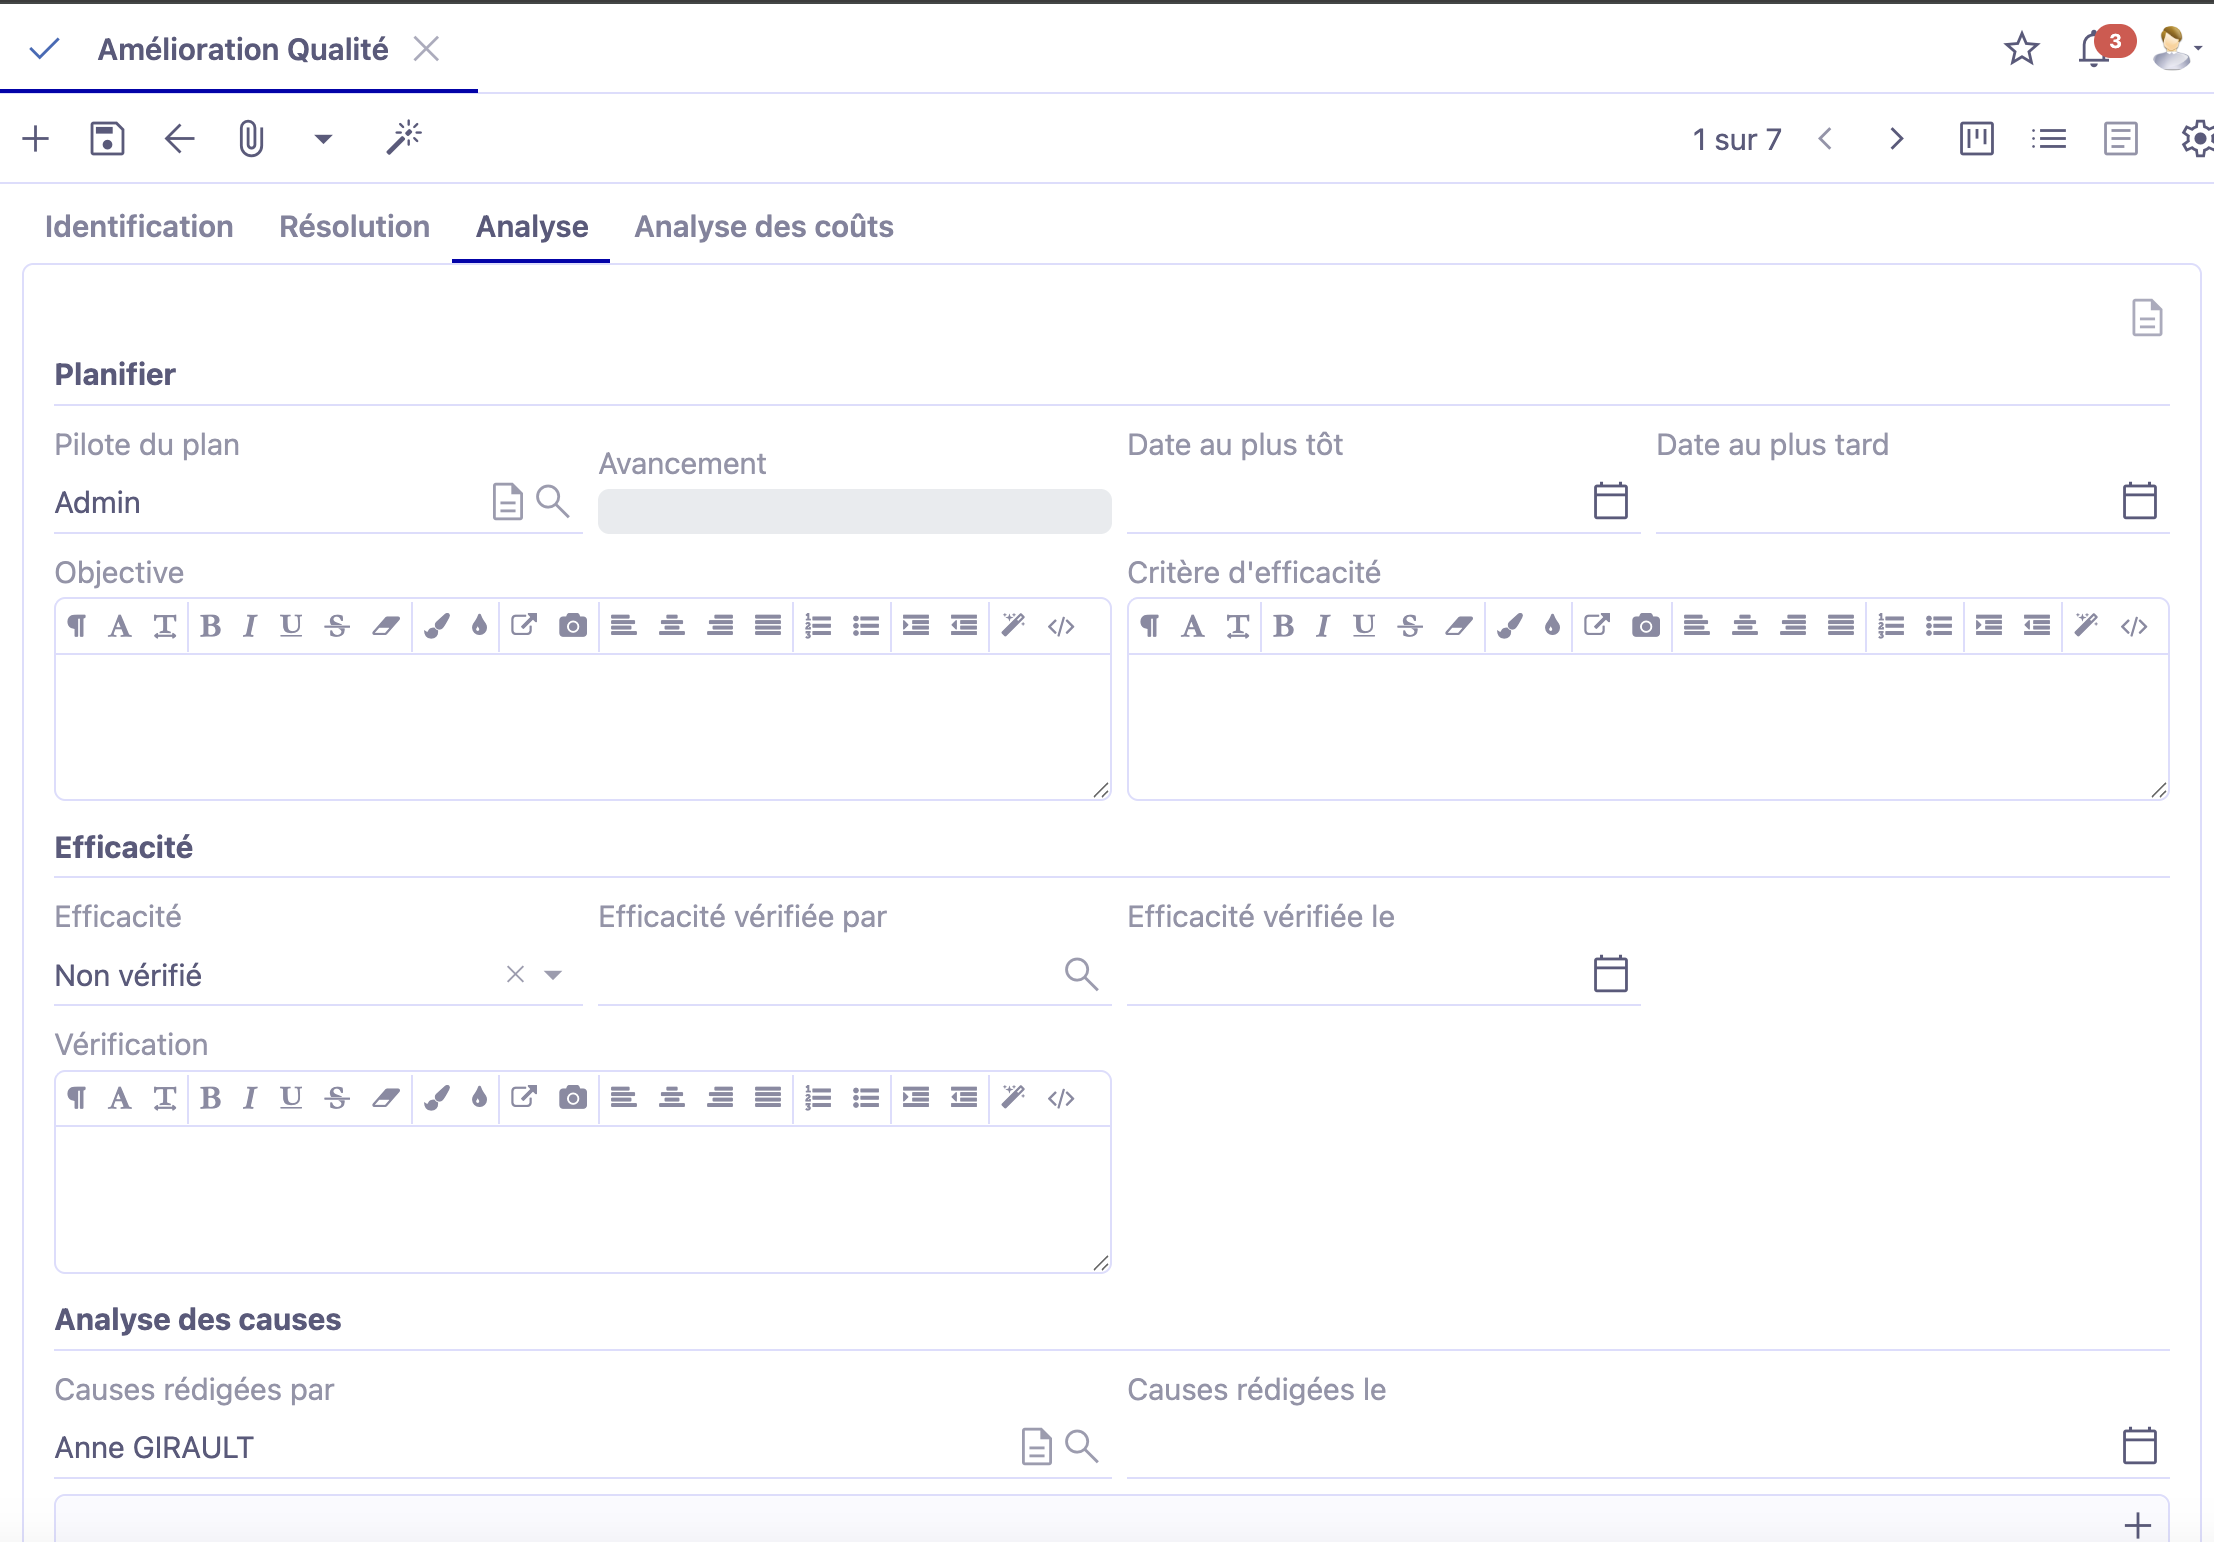Go to next record arrow
The image size is (2214, 1542).
point(1896,139)
